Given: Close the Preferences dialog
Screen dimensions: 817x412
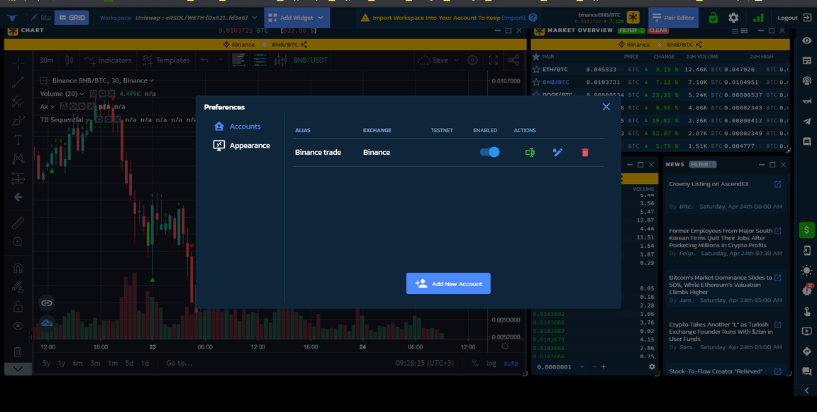Looking at the screenshot, I should 606,107.
